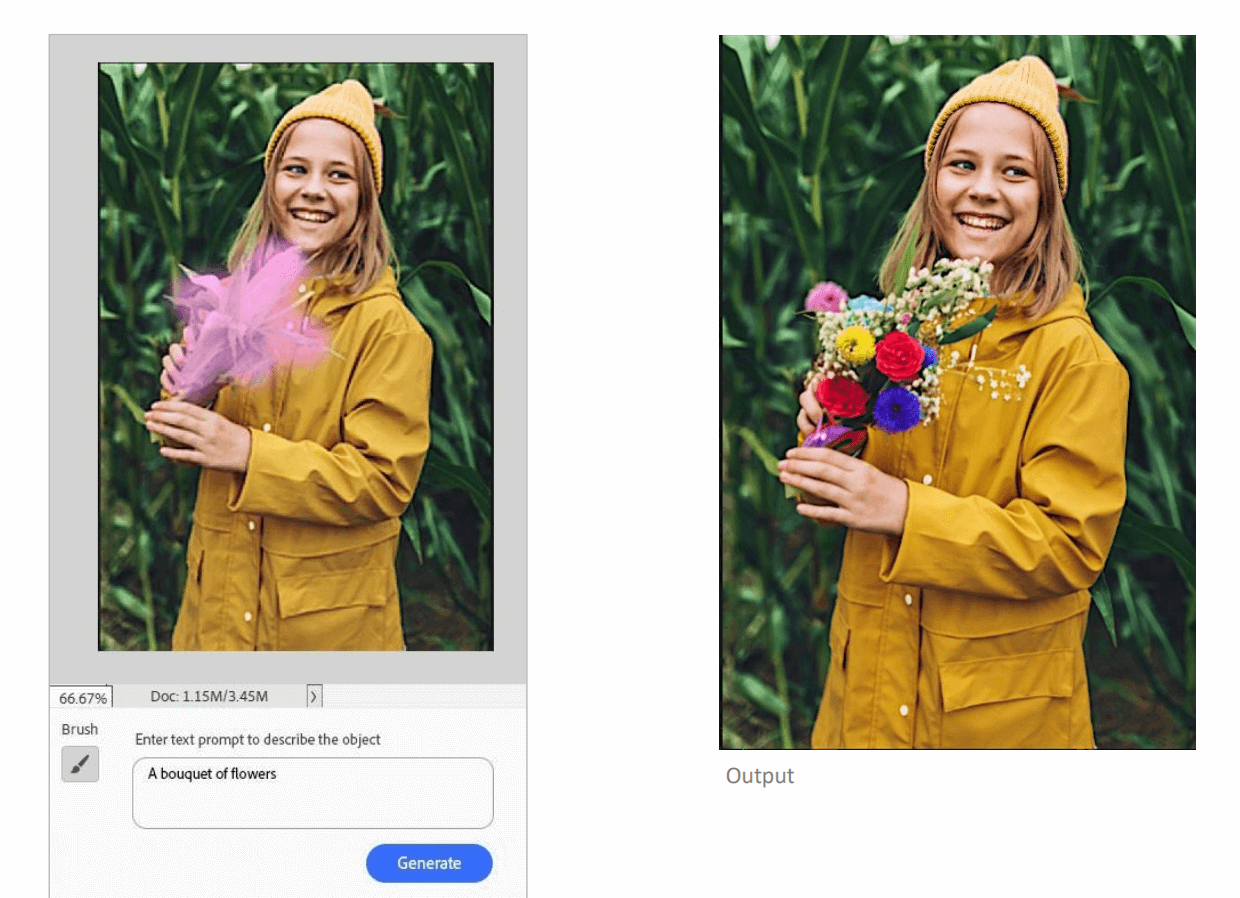Click the 'Enter text prompt to describe the object' label
This screenshot has width=1240, height=898.
(258, 740)
